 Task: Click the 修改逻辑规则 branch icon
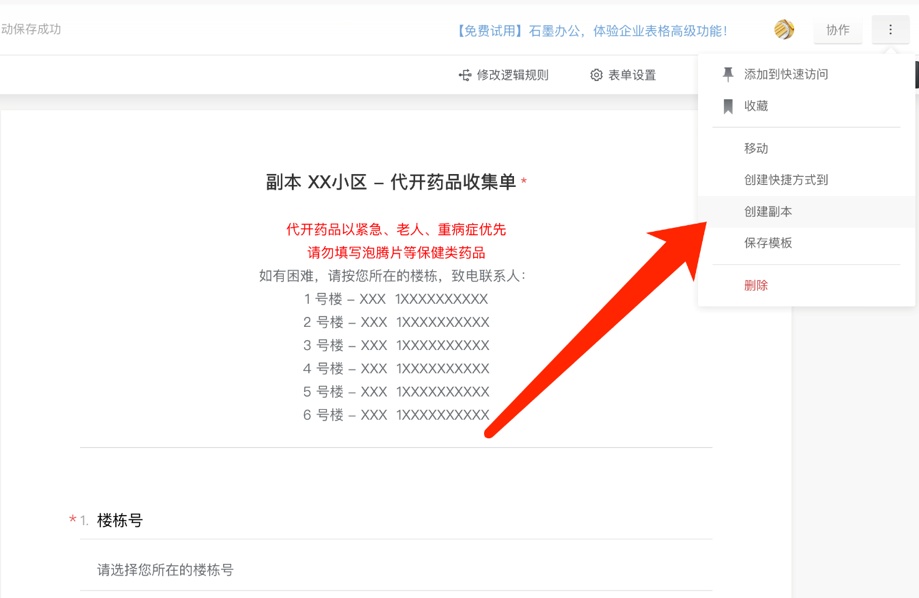click(x=465, y=75)
